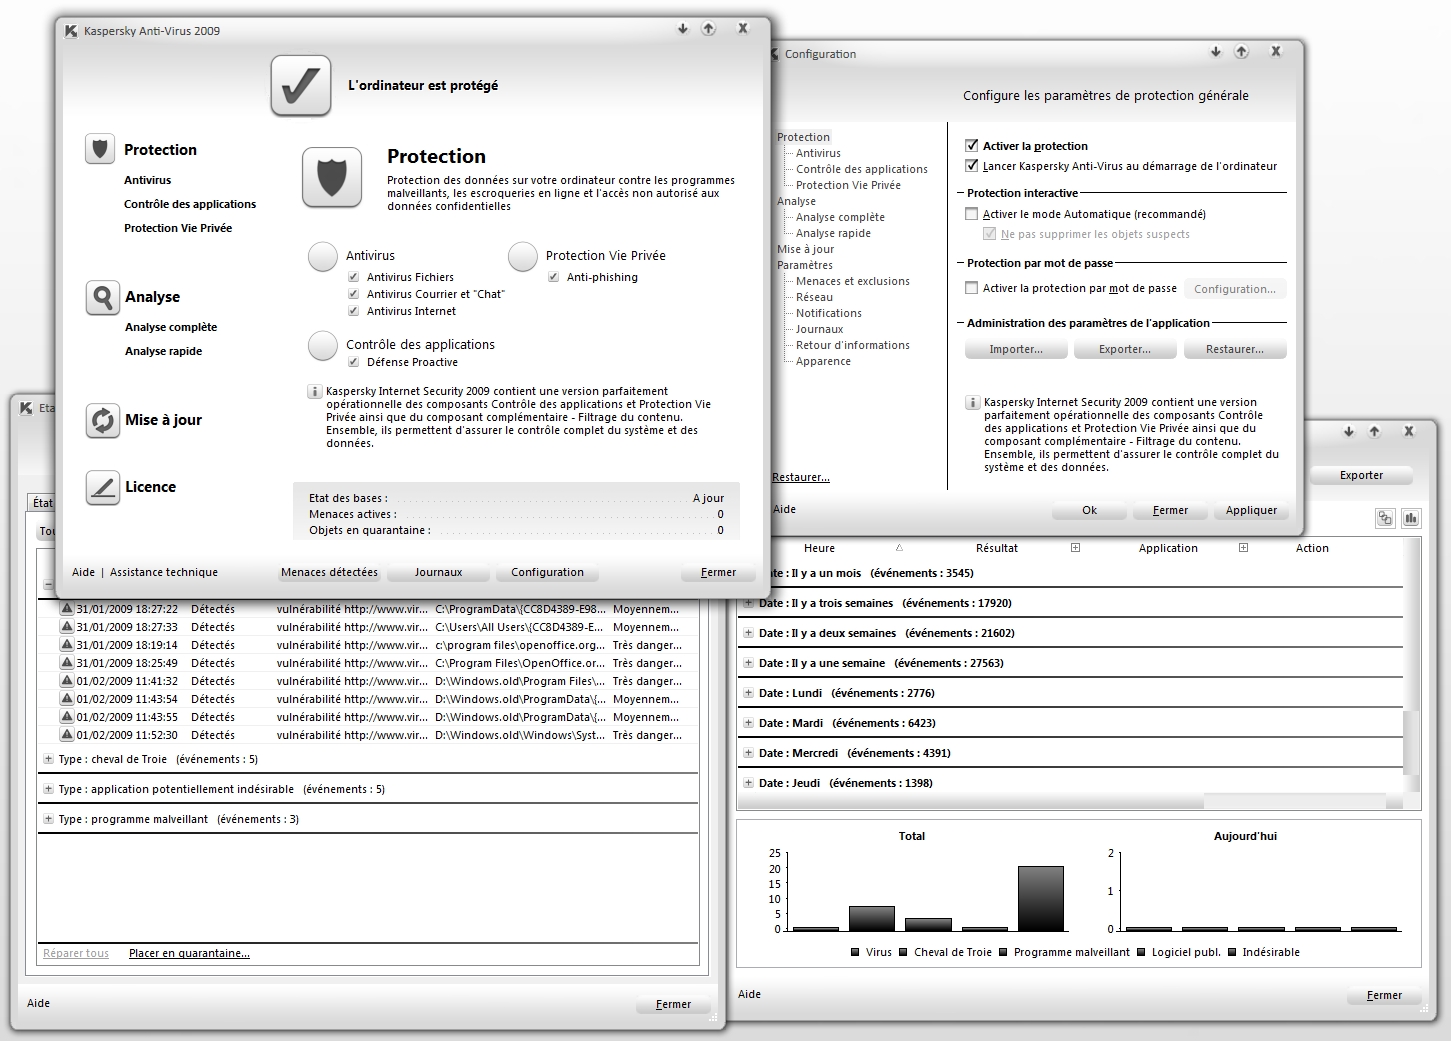This screenshot has width=1451, height=1041.
Task: Enable Activer la protection par mot de passe
Action: [x=971, y=287]
